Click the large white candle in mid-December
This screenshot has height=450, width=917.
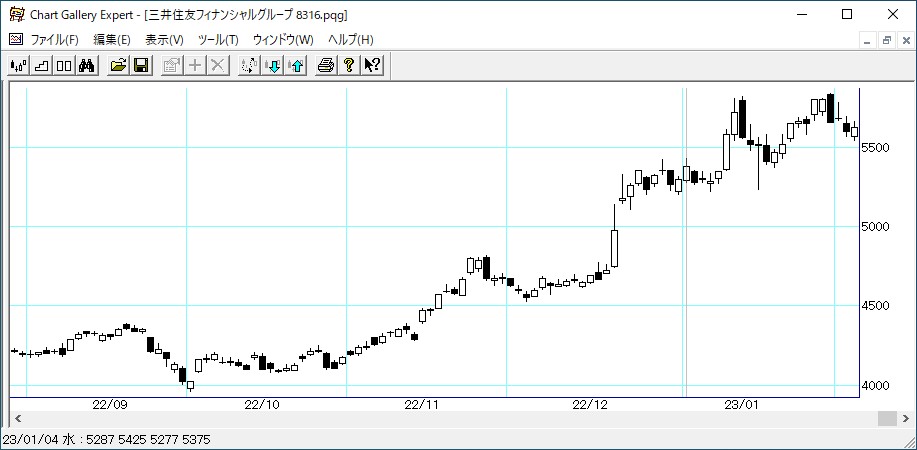click(x=615, y=248)
